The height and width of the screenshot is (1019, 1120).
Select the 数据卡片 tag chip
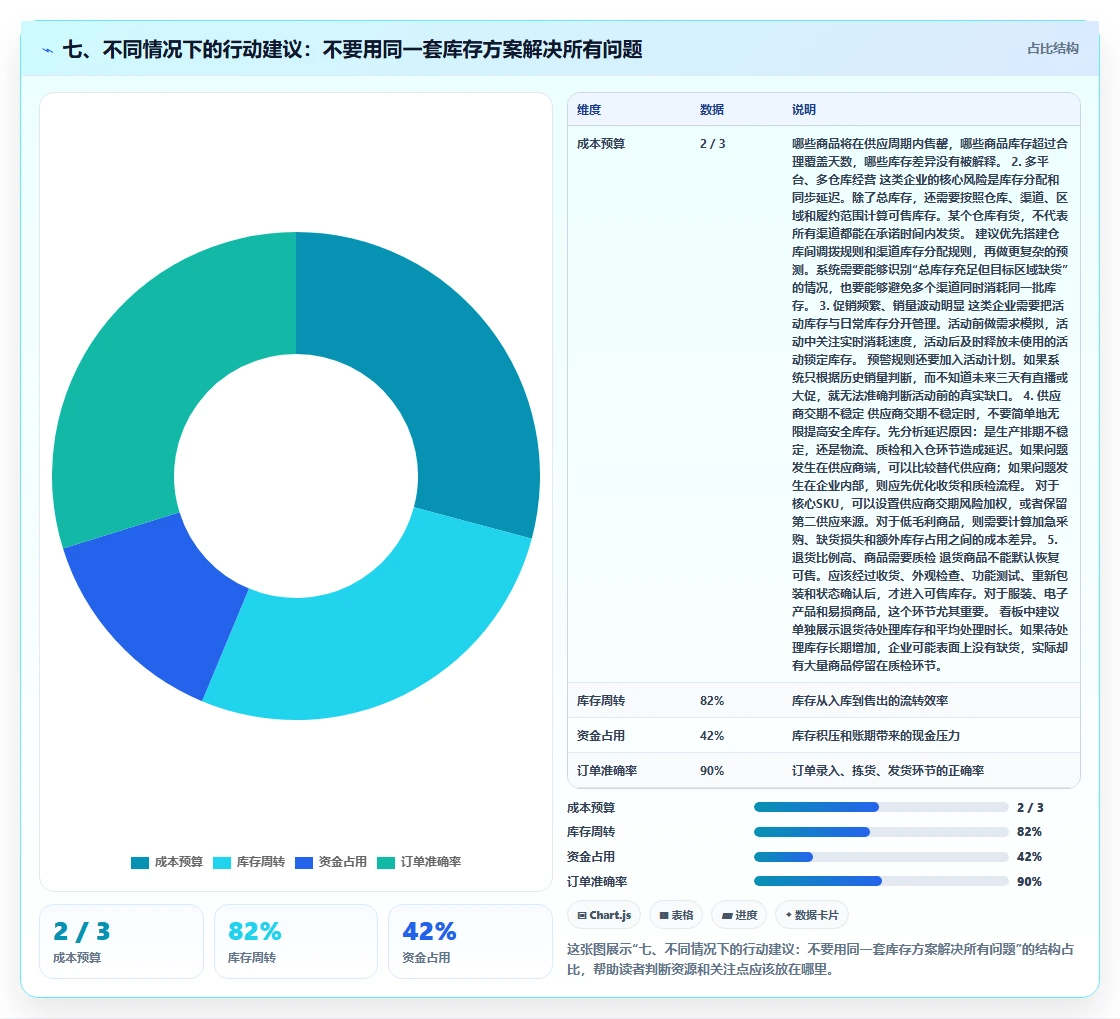pos(811,915)
